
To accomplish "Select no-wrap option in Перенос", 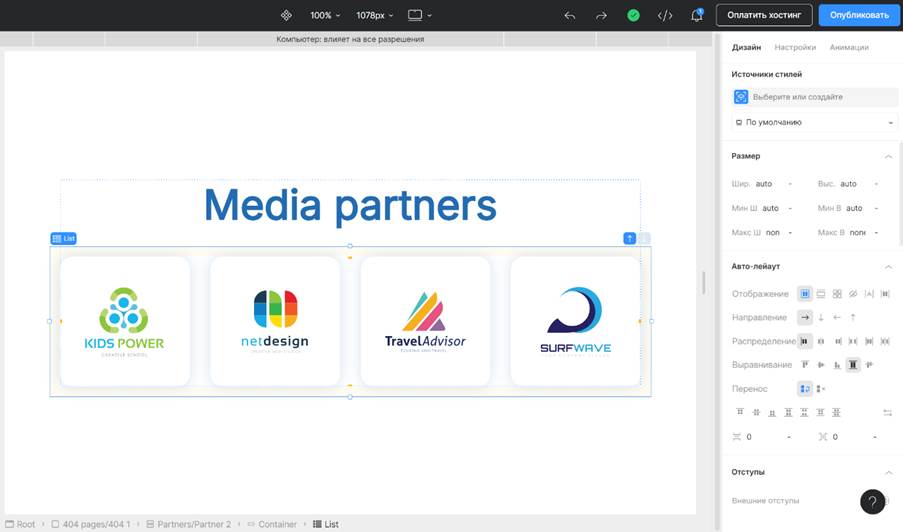I will tap(821, 389).
